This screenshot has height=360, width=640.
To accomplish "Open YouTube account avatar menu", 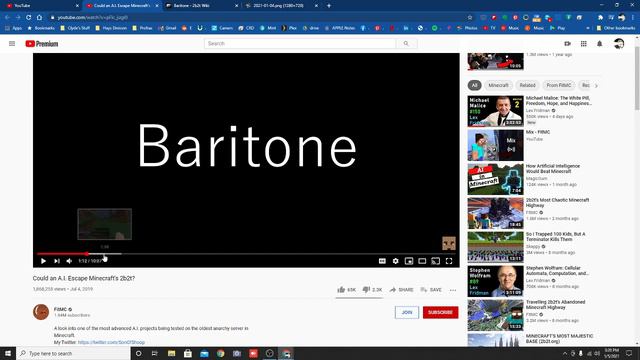I will [619, 44].
